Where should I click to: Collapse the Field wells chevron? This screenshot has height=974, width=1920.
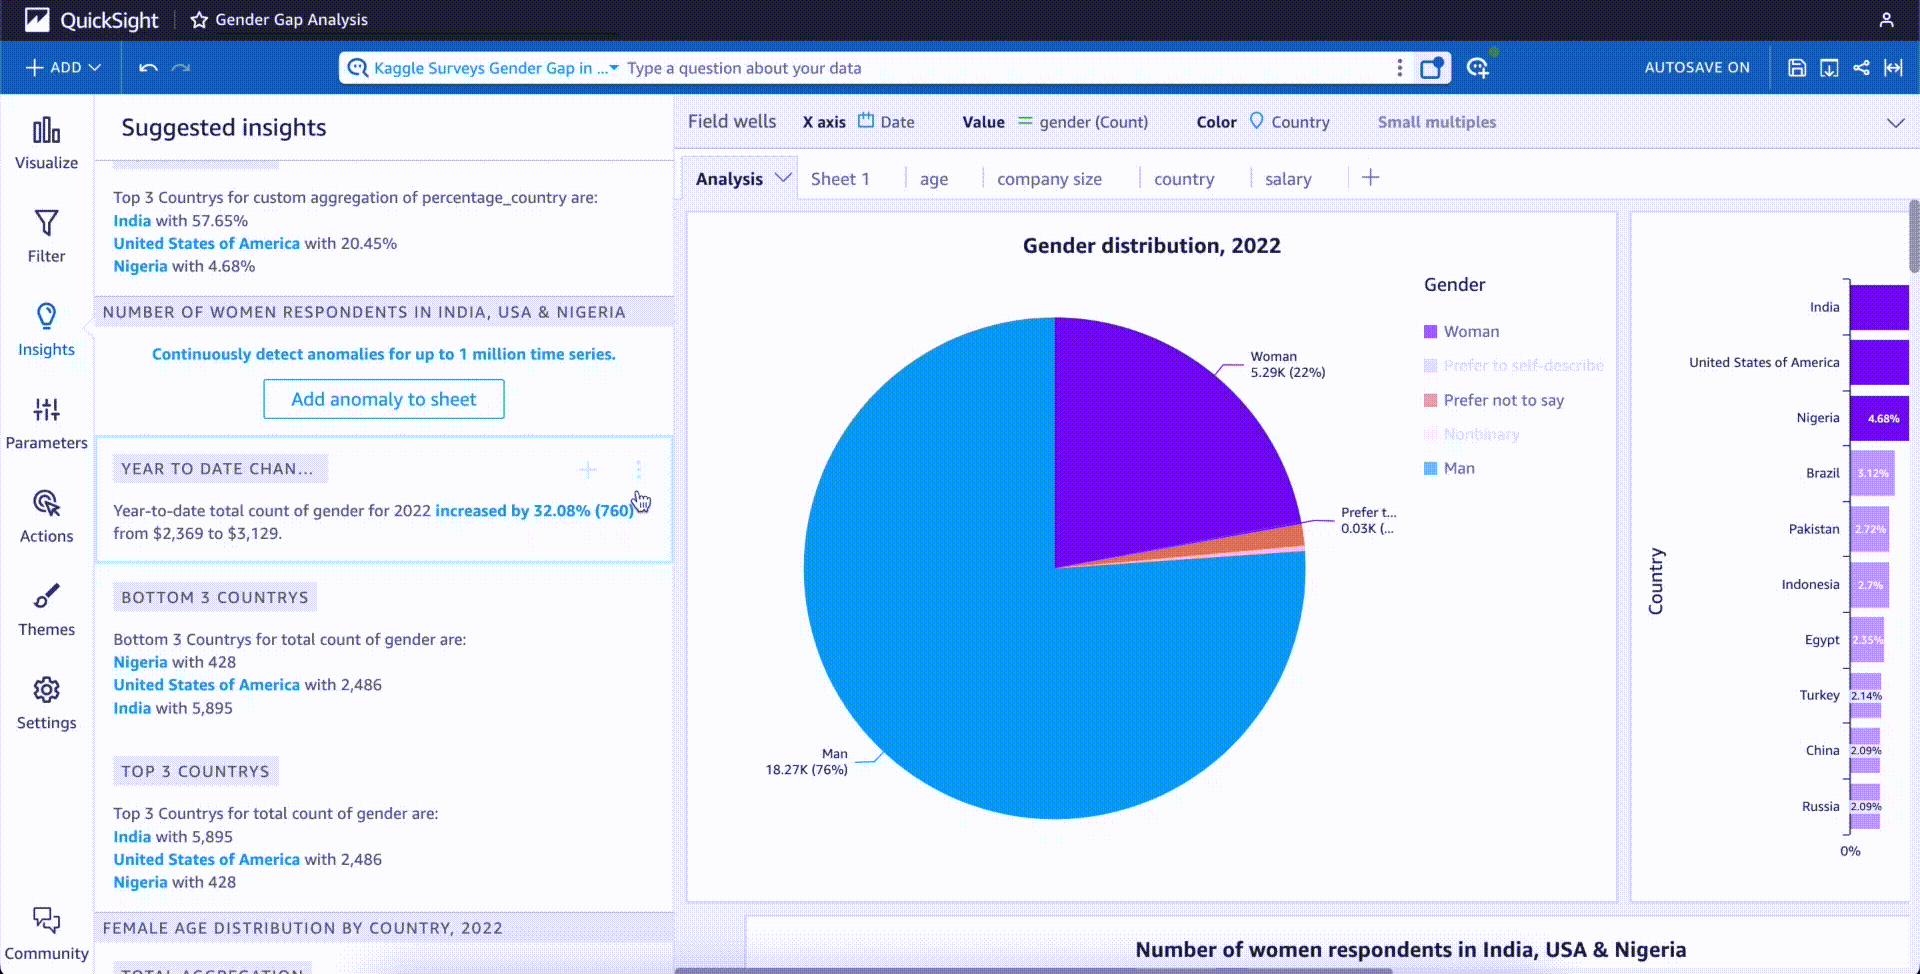click(1895, 123)
